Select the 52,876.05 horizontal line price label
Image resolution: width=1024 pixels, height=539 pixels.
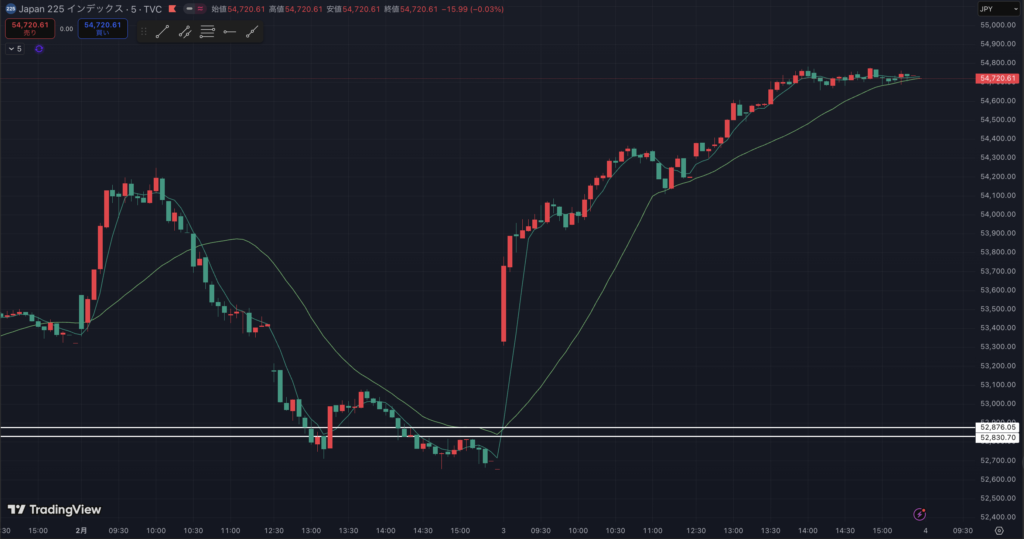[998, 428]
